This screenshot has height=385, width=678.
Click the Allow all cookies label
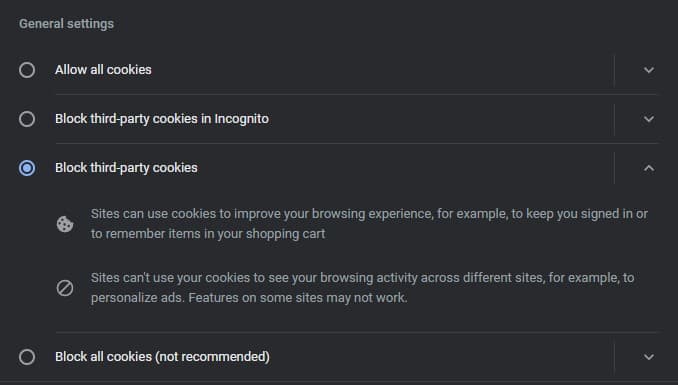103,70
